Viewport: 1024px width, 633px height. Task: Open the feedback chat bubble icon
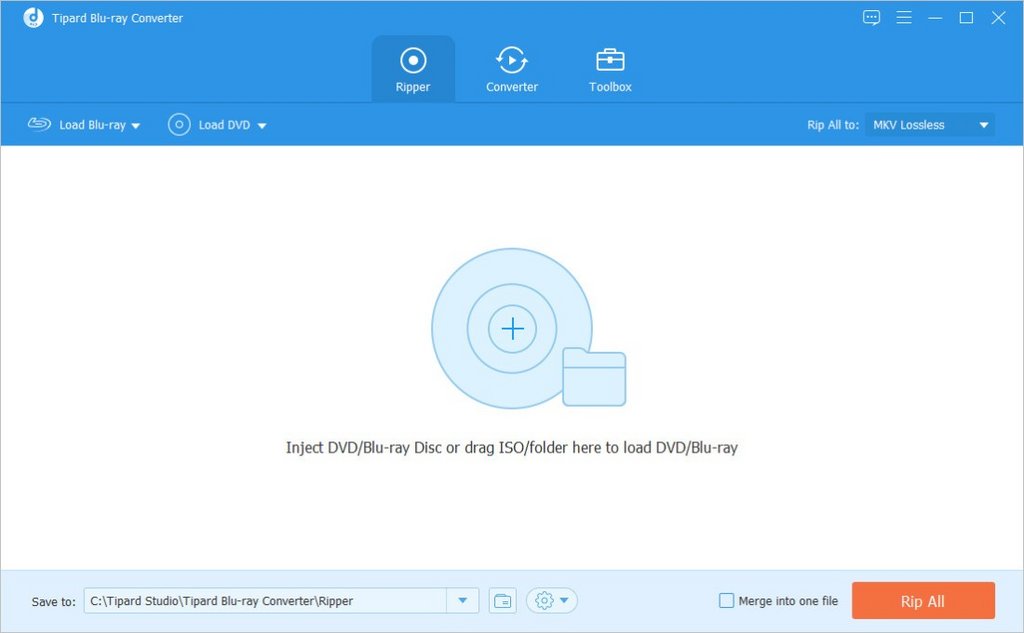(871, 18)
